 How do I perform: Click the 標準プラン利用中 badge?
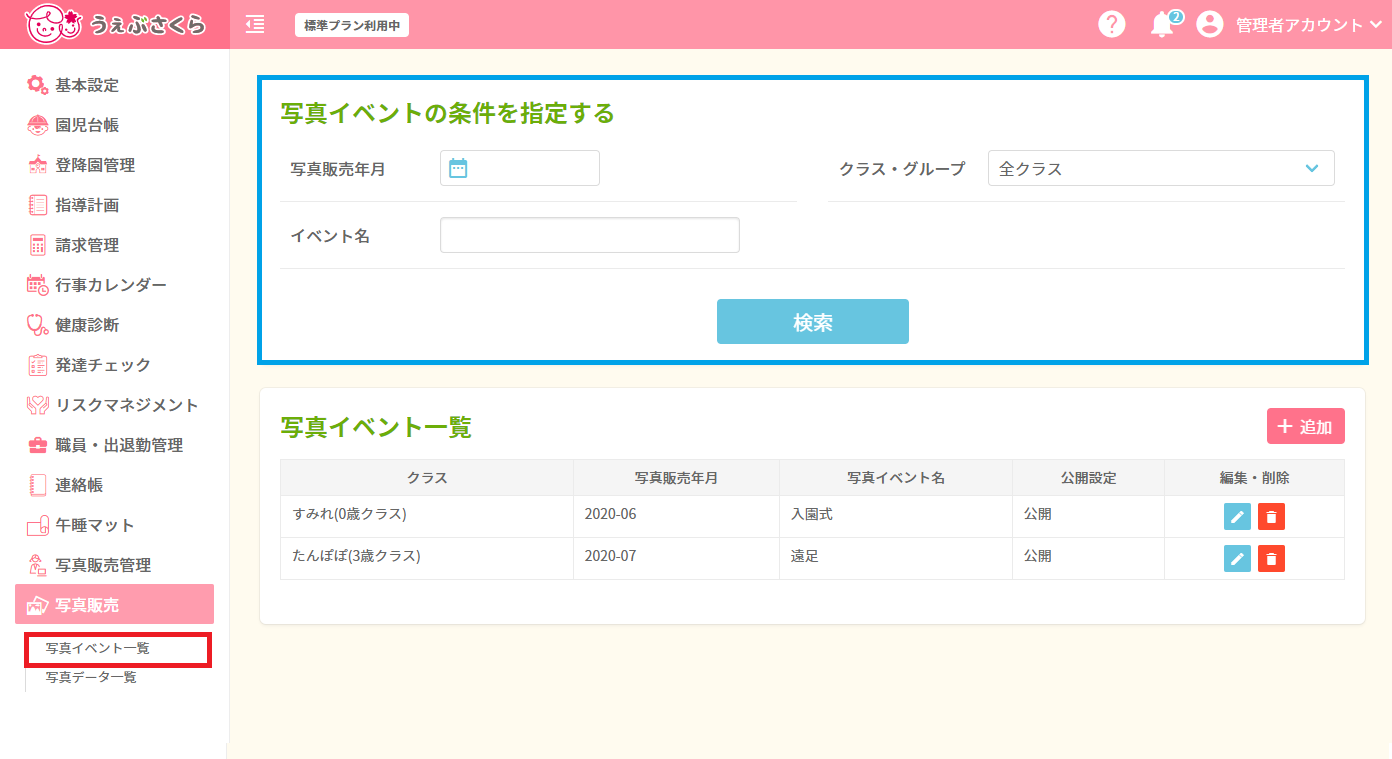tap(352, 25)
